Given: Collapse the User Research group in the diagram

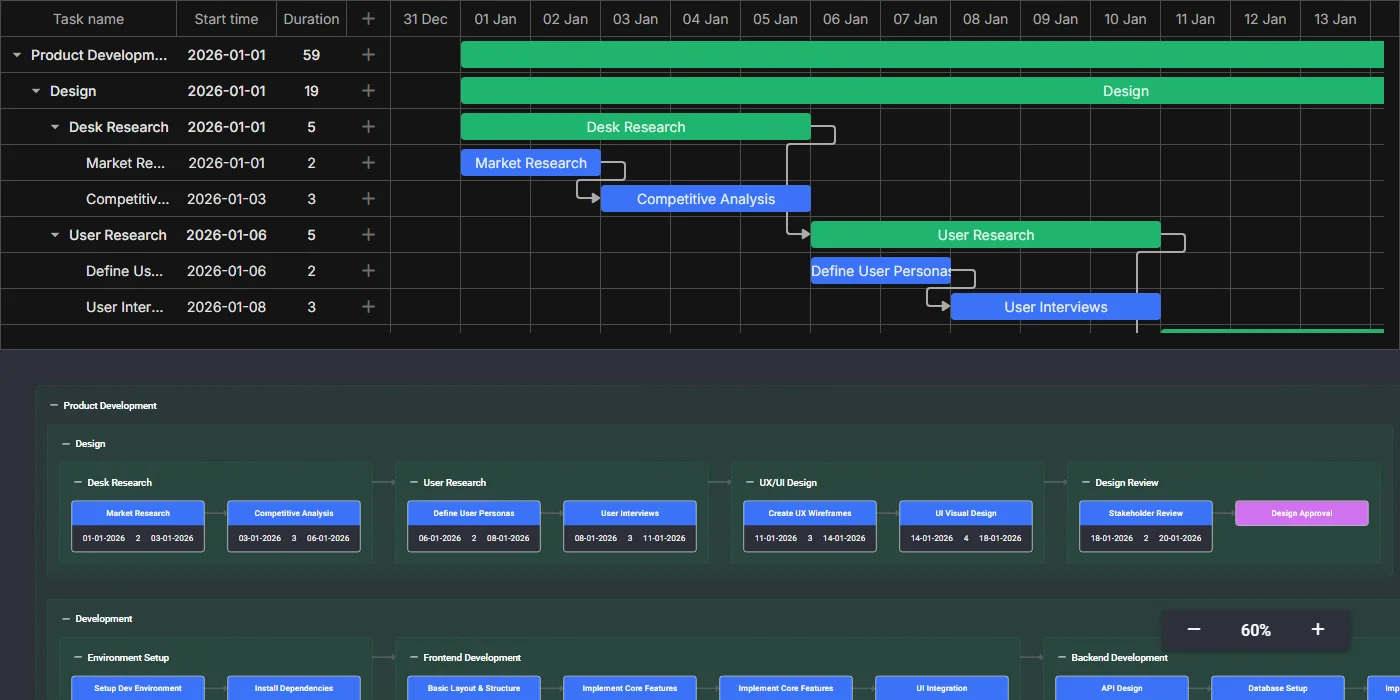Looking at the screenshot, I should tap(414, 483).
